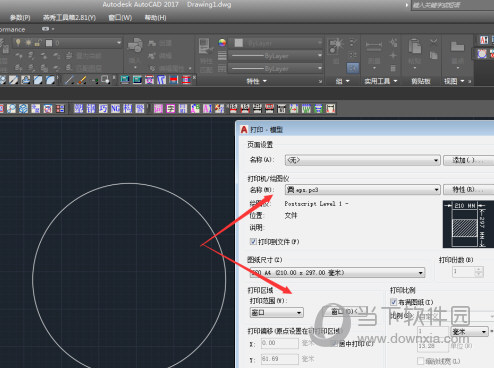Click the layer lock padlock icon
This screenshot has height=368, width=494.
click(38, 43)
